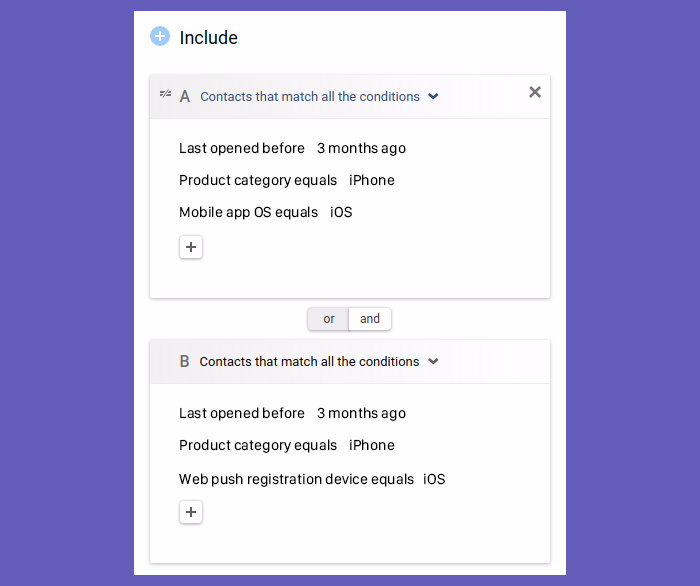700x586 pixels.
Task: Switch the group operator to 'or'
Action: click(x=329, y=319)
